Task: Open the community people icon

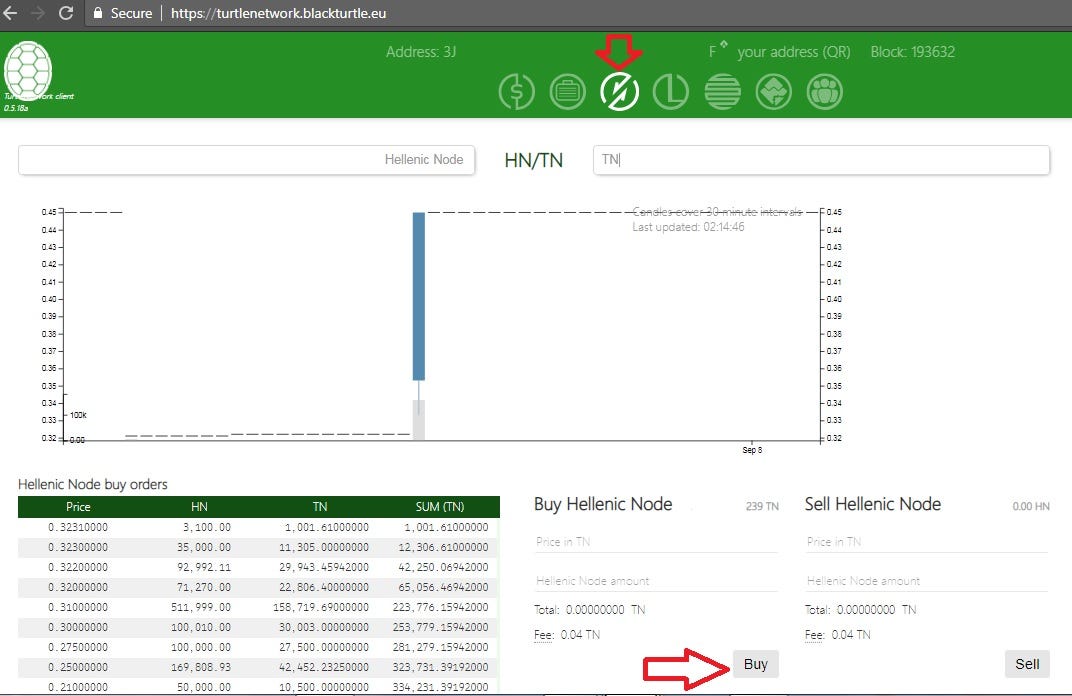Action: pos(825,92)
